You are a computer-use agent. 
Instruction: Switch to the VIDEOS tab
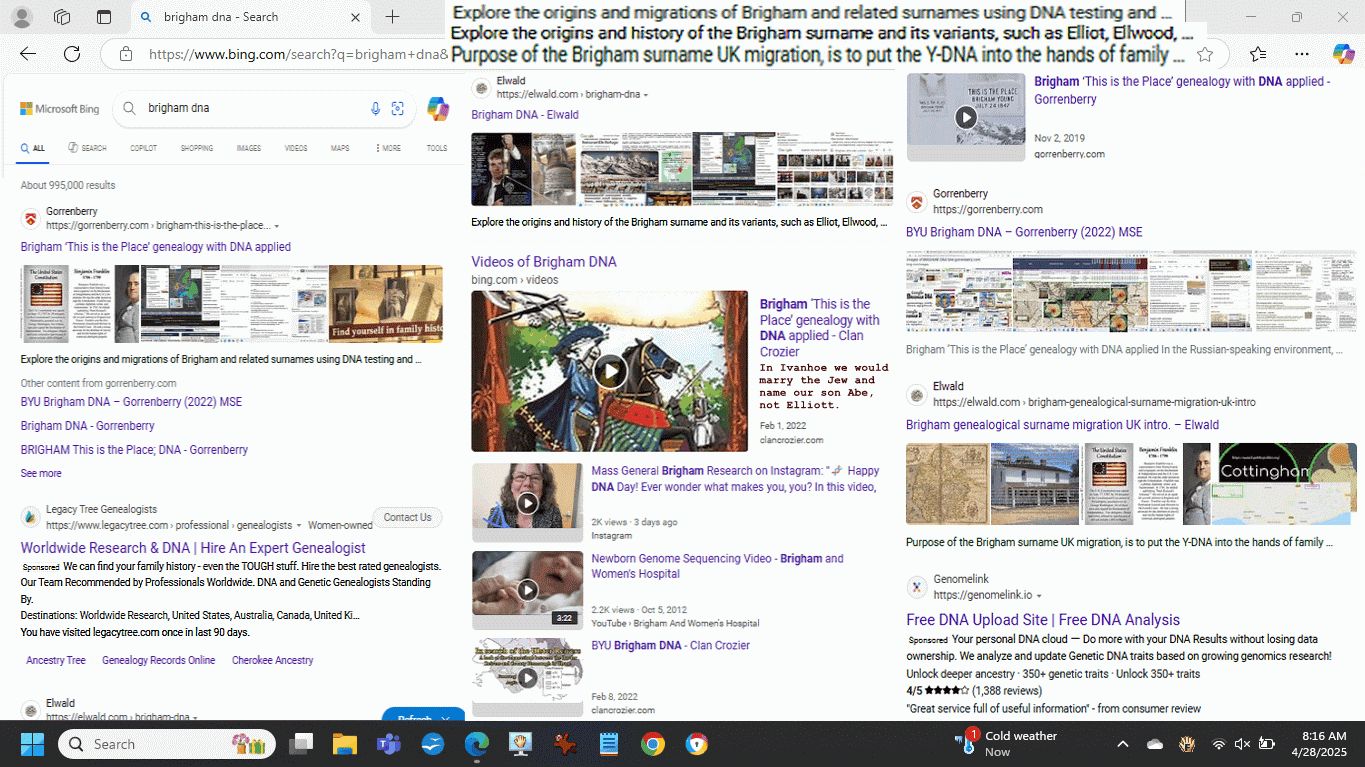click(x=296, y=148)
